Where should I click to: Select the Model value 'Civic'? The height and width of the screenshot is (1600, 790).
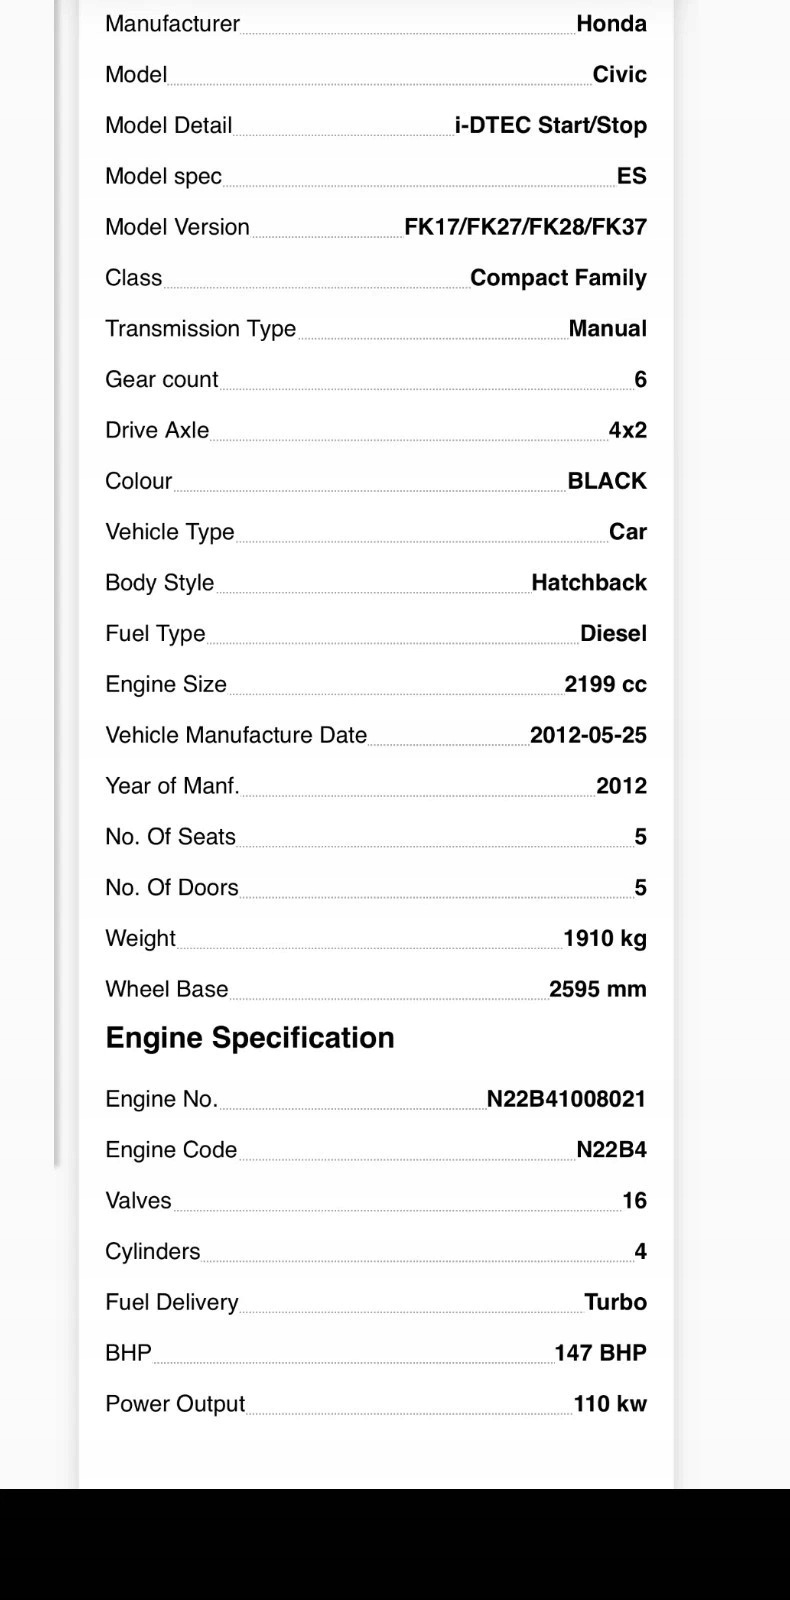click(619, 75)
